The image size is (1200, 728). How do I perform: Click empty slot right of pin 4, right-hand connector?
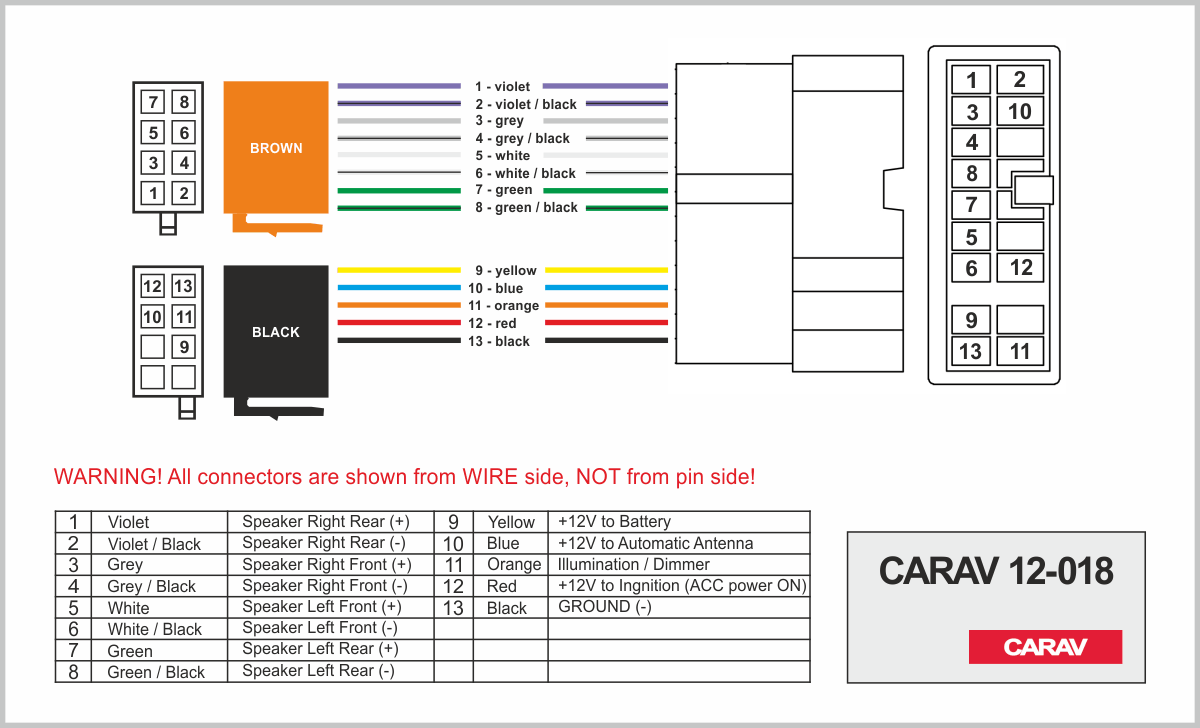pyautogui.click(x=1020, y=142)
